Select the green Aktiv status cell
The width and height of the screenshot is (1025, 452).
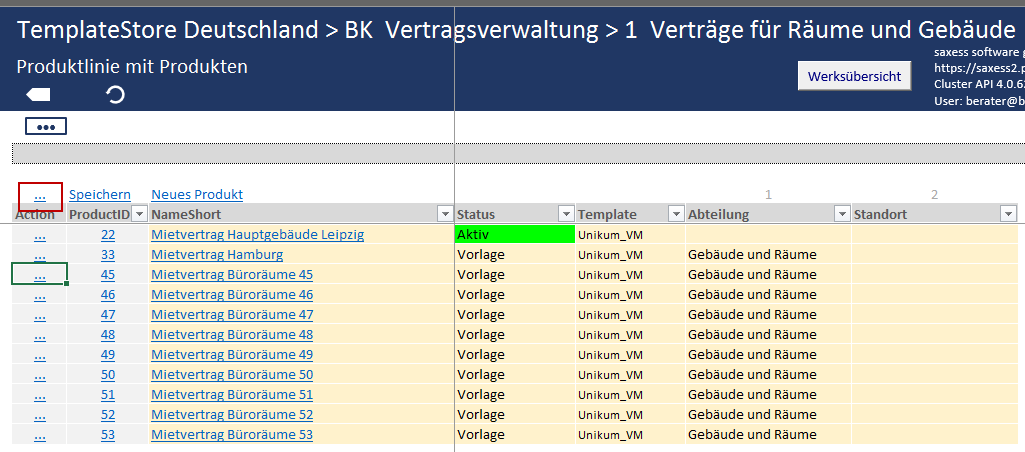(x=514, y=235)
